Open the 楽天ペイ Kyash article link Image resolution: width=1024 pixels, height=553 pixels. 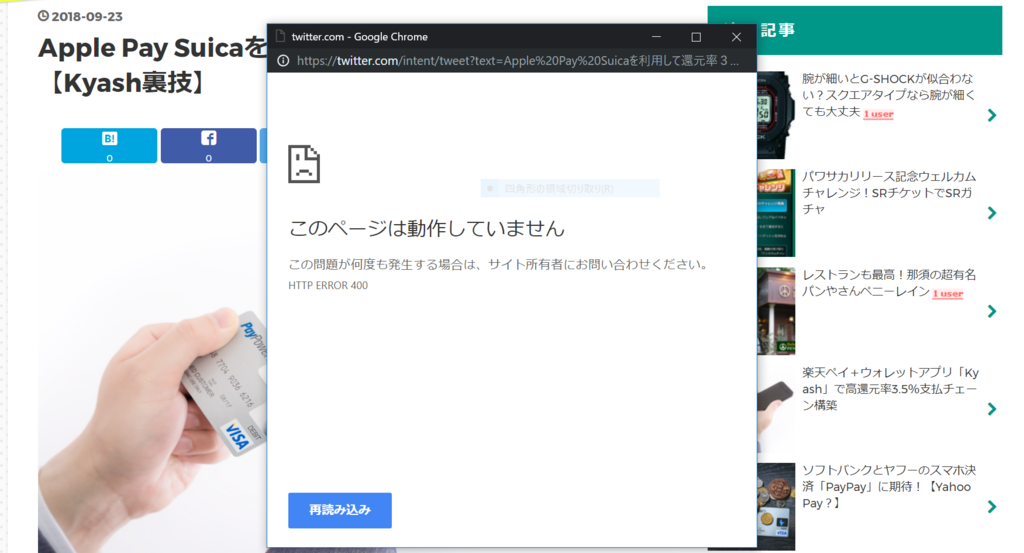click(890, 388)
